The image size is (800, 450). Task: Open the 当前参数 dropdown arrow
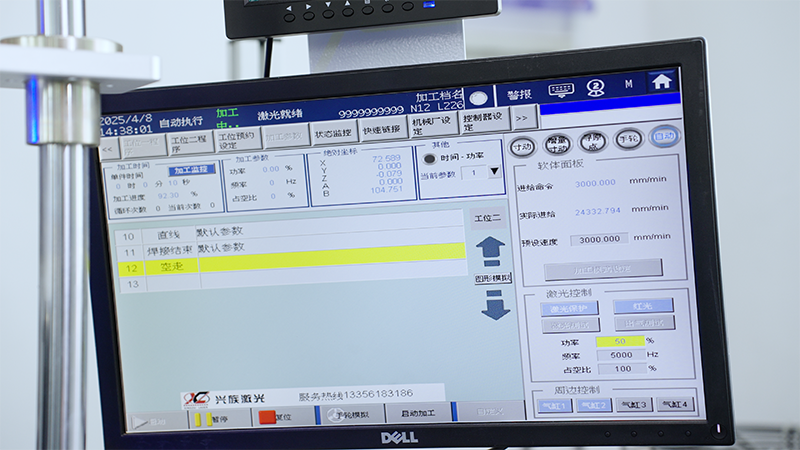(x=493, y=172)
